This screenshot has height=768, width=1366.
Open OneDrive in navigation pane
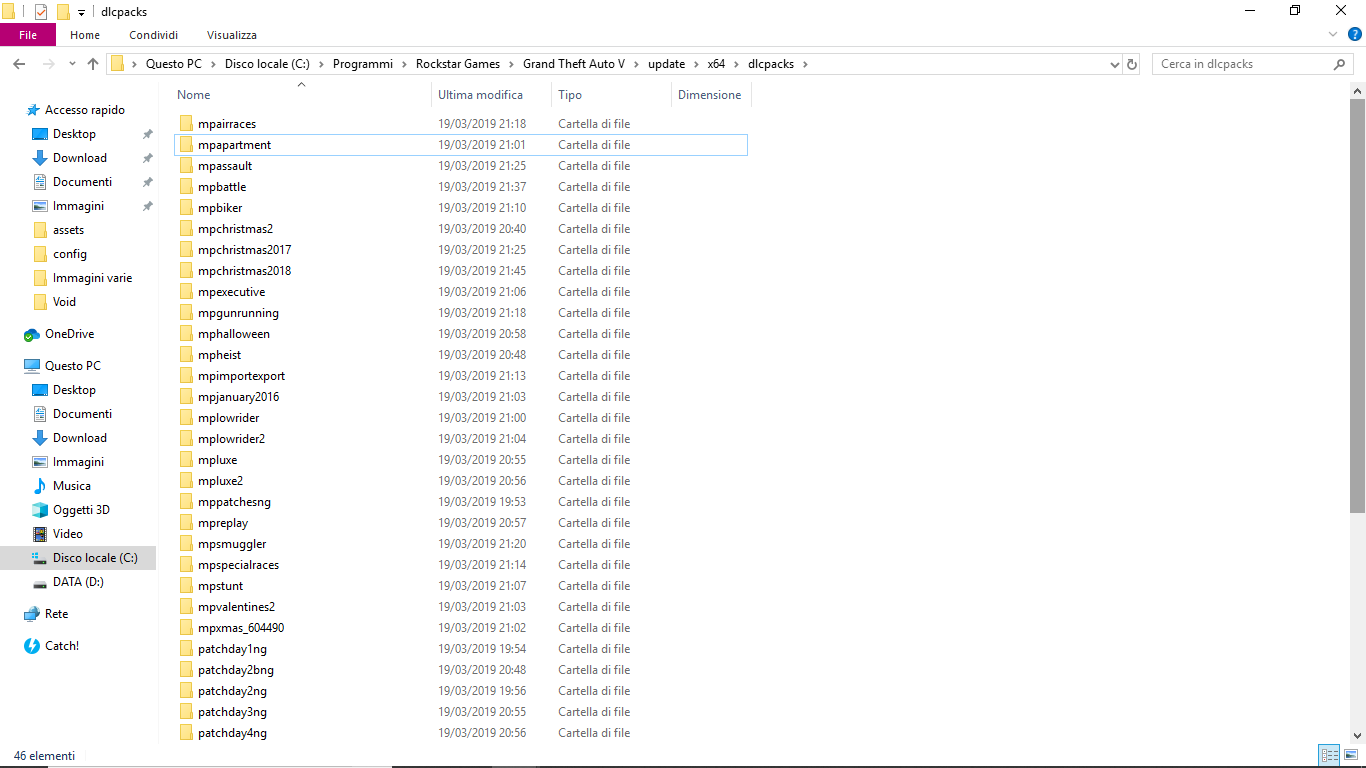[69, 334]
